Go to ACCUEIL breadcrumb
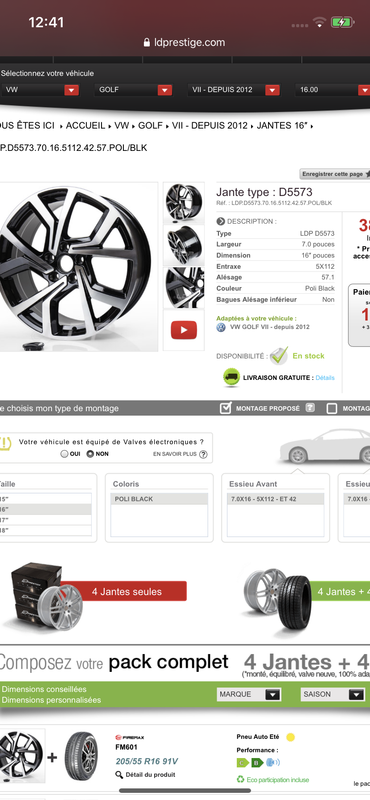This screenshot has height=800, width=370. [x=85, y=126]
